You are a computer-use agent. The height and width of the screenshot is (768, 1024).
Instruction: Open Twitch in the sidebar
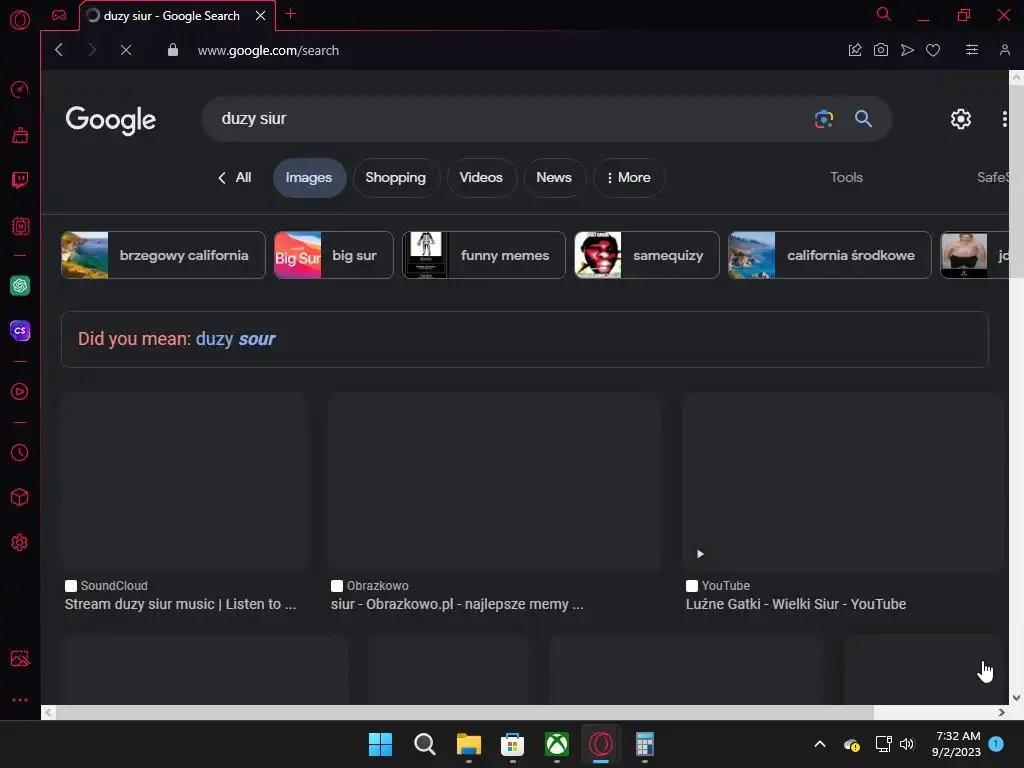click(x=20, y=180)
